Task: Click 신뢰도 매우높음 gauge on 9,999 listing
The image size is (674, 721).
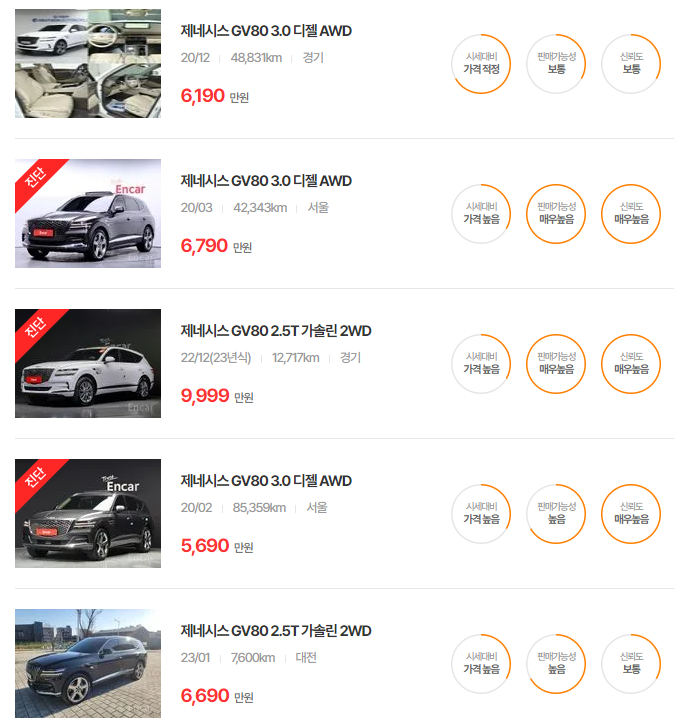Action: tap(631, 364)
